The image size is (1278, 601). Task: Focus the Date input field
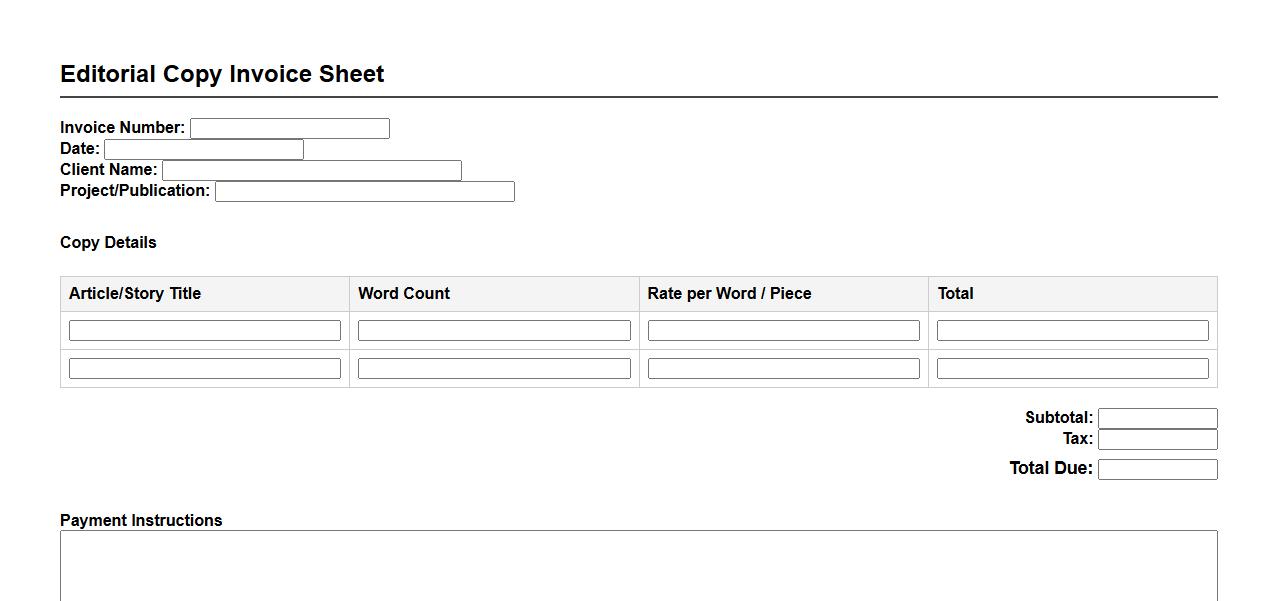[203, 149]
